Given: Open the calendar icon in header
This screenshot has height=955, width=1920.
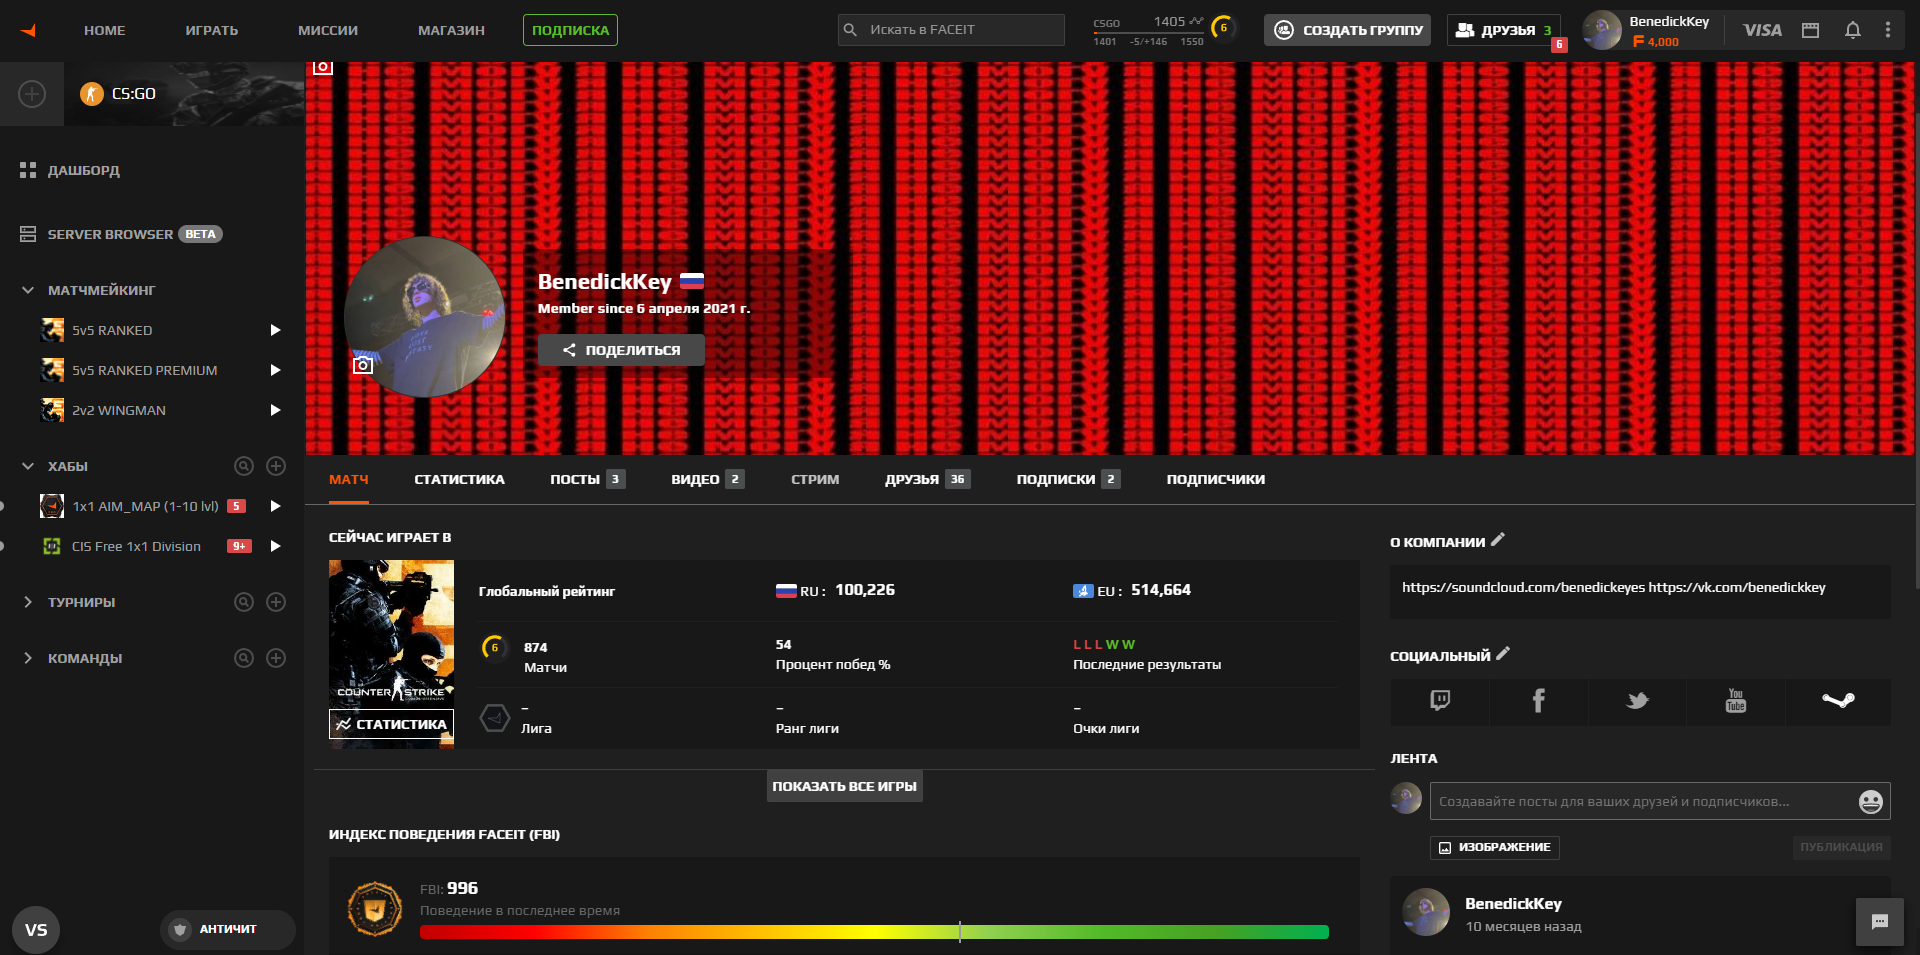Looking at the screenshot, I should point(1810,30).
